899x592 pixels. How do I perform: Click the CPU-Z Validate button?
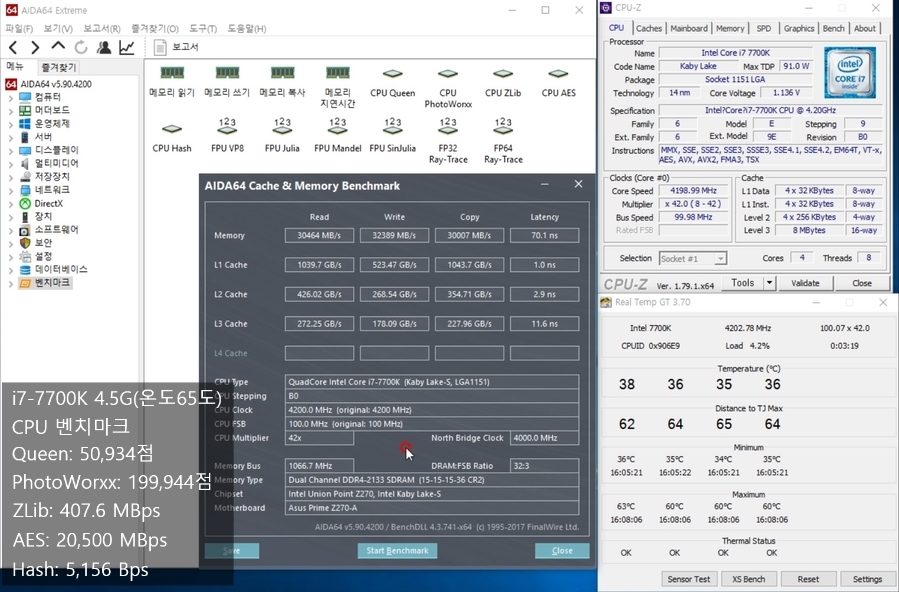point(805,283)
